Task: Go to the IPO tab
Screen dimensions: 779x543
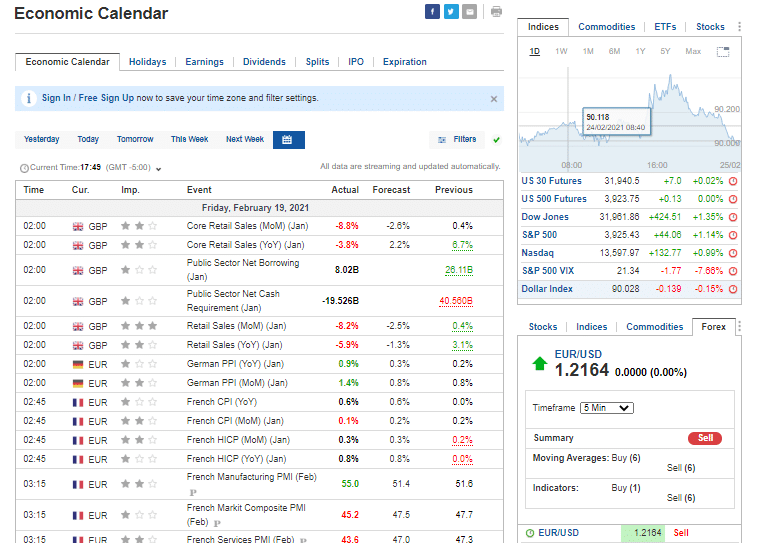Action: (356, 62)
